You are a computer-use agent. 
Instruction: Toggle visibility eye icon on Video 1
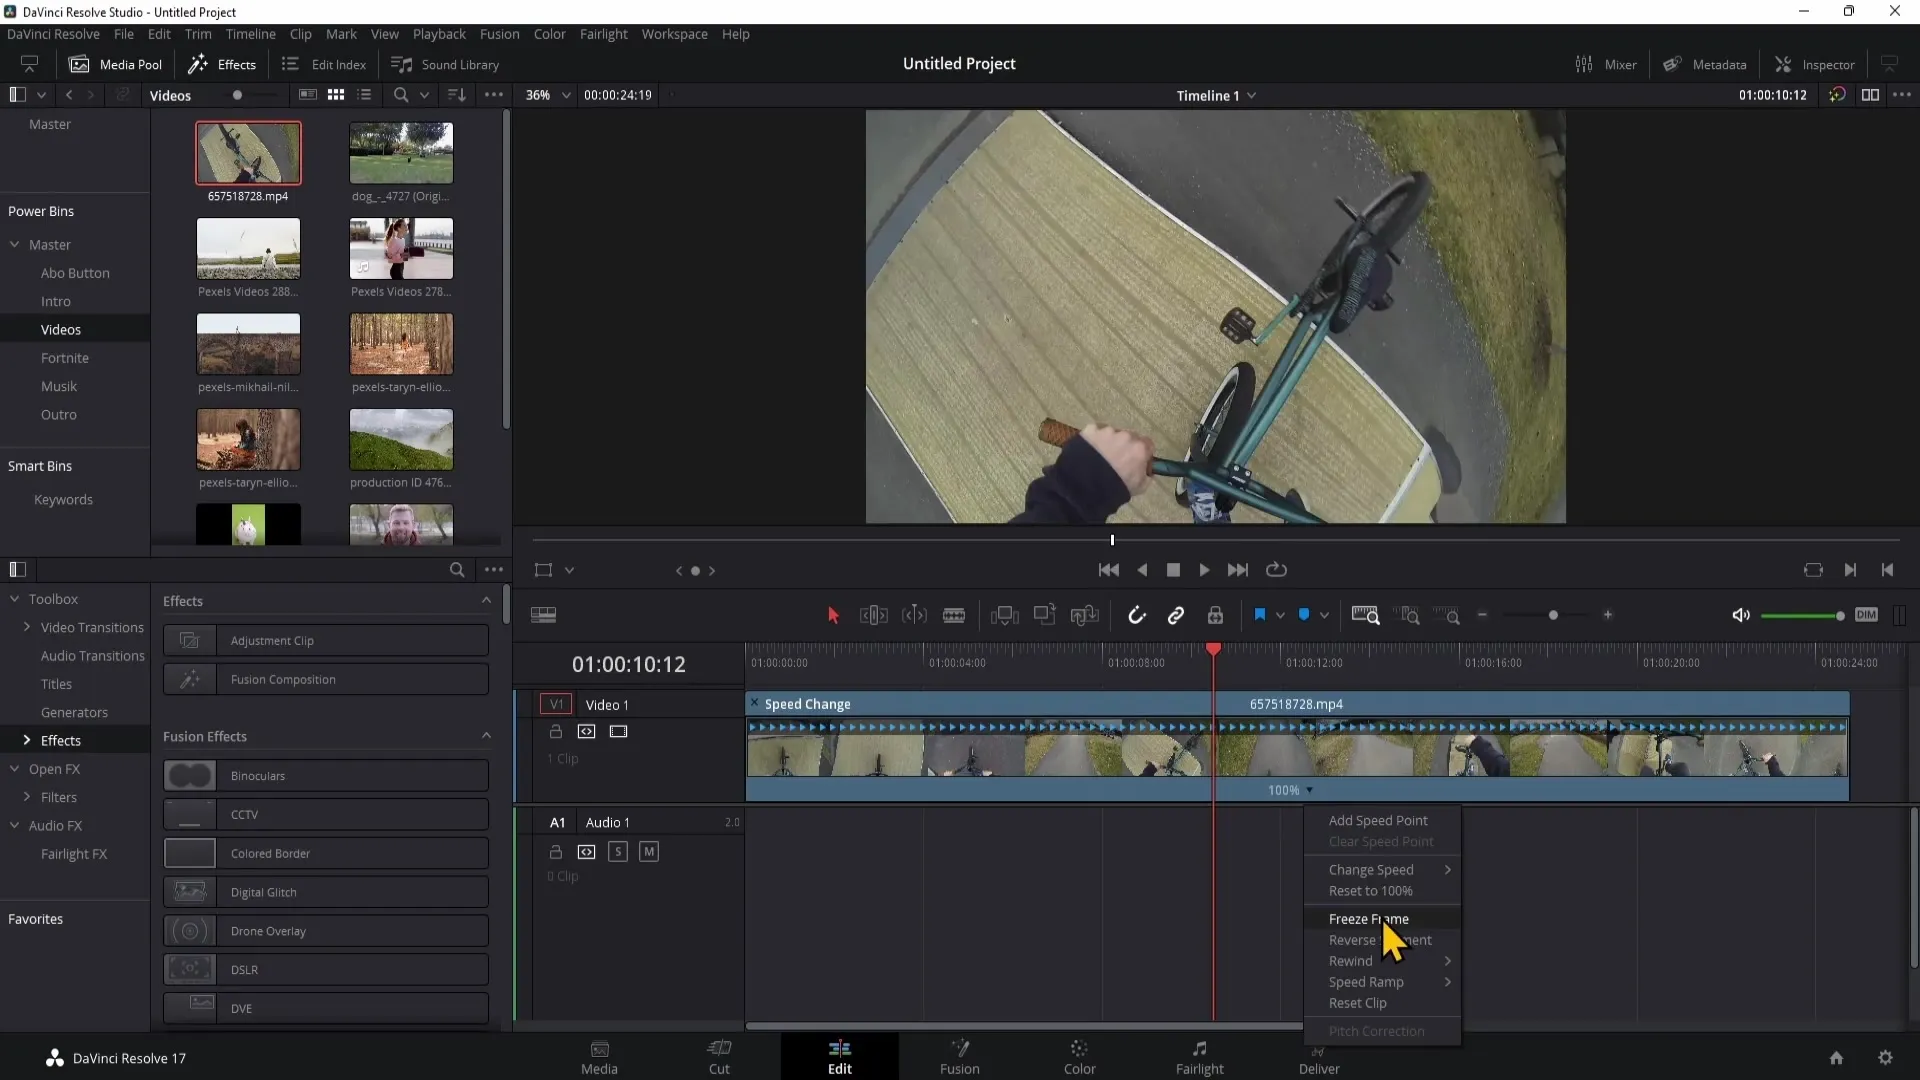pos(617,729)
